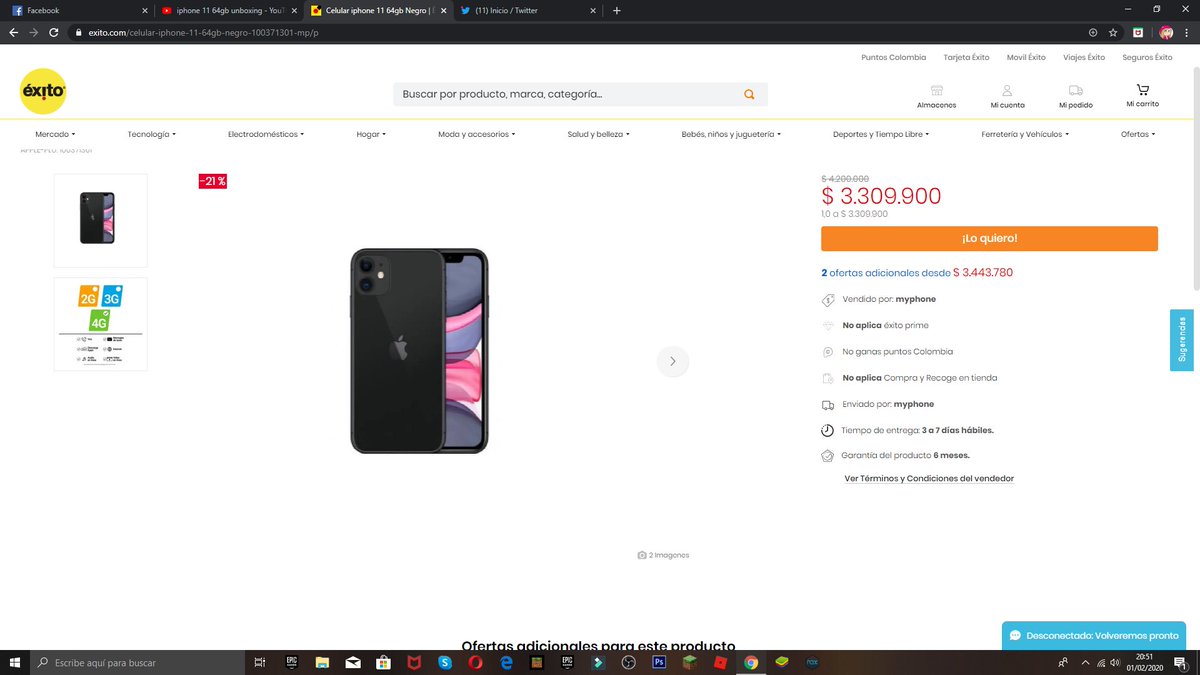Expand the Tecnología menu
1200x675 pixels.
click(151, 134)
